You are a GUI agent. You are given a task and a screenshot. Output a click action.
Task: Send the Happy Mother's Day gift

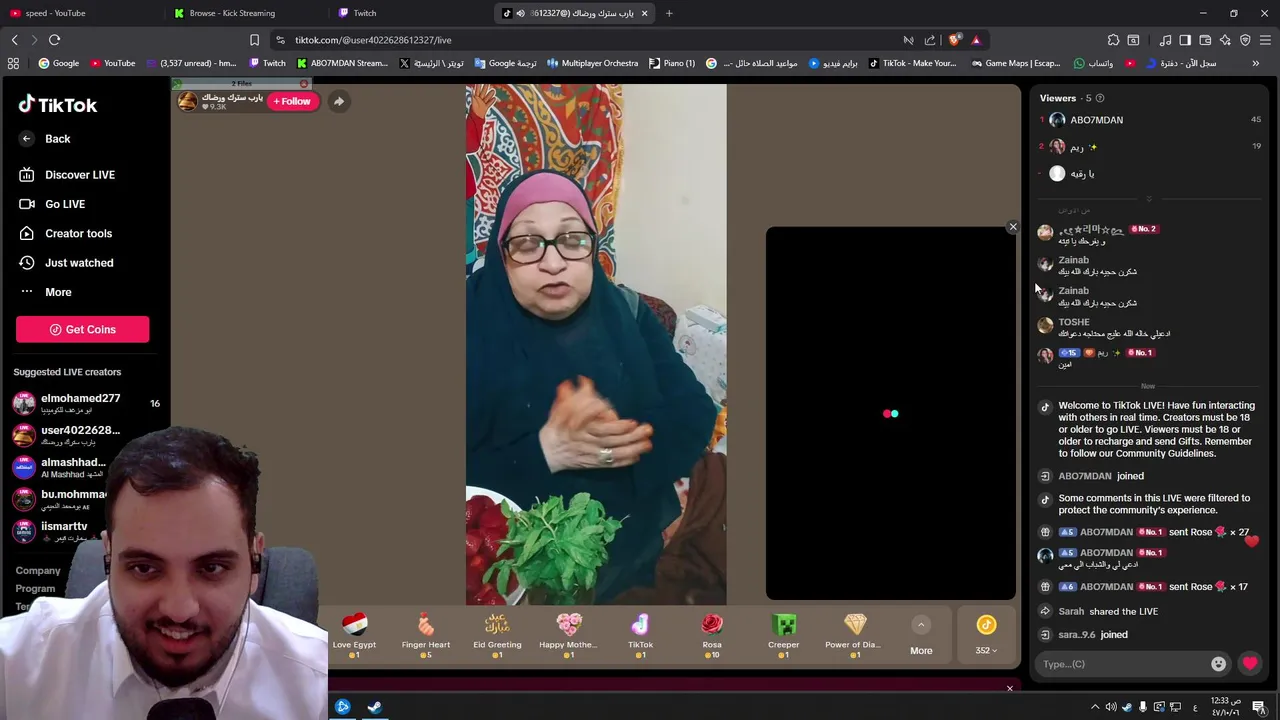pyautogui.click(x=568, y=634)
